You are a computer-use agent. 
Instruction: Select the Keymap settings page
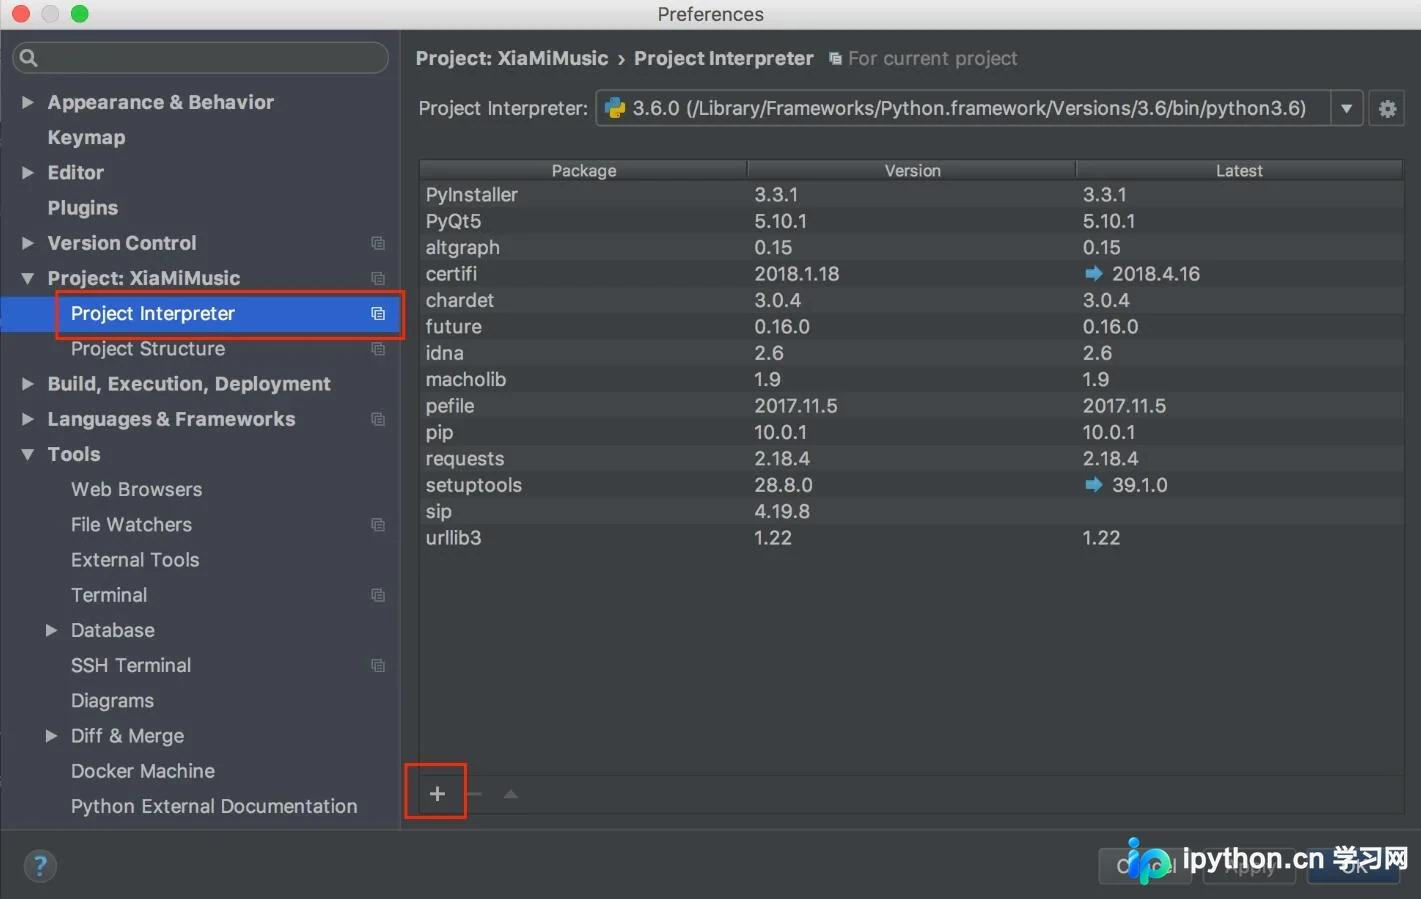point(86,138)
